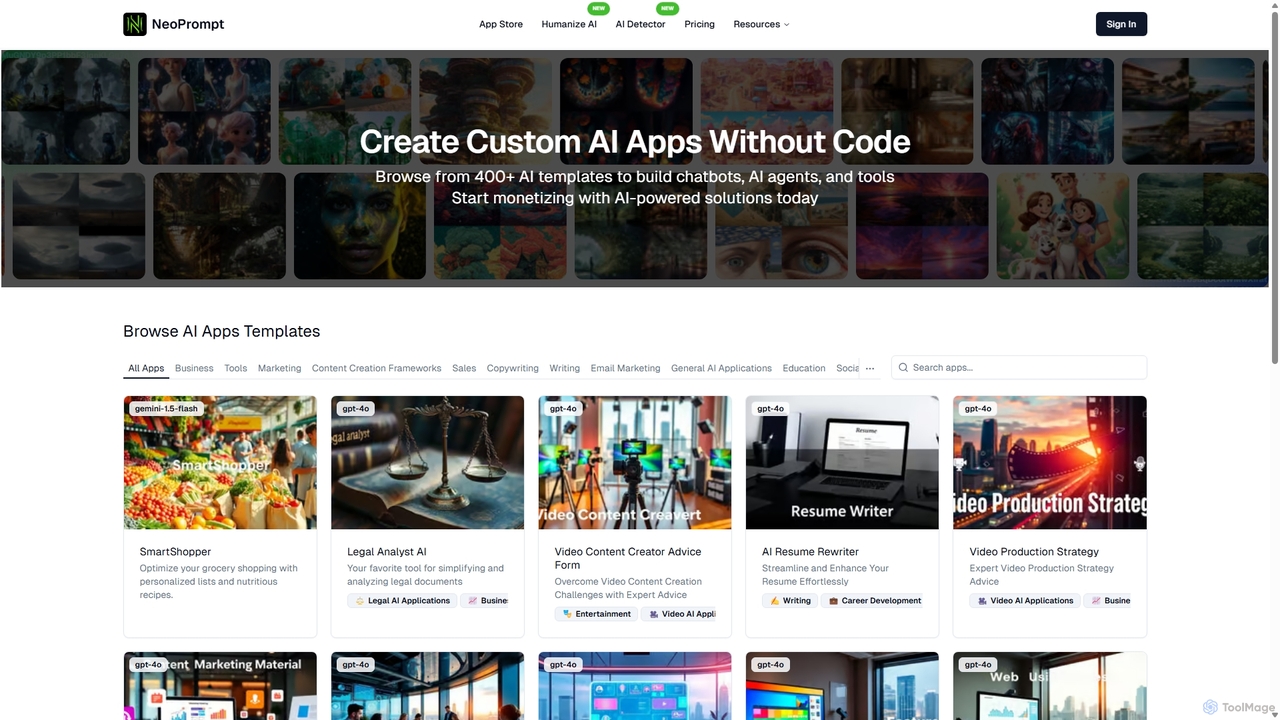Click the Legal AI Applications tag
1280x720 pixels.
(x=402, y=601)
